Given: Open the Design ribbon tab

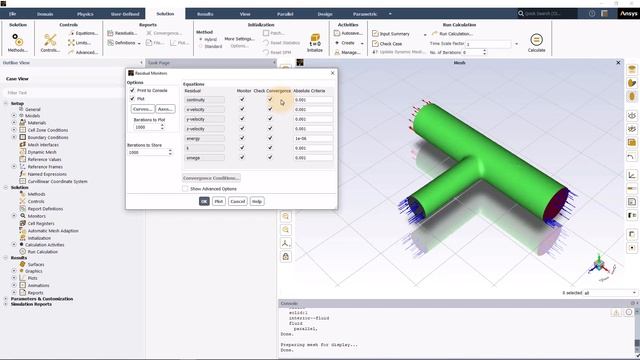Looking at the screenshot, I should (325, 14).
